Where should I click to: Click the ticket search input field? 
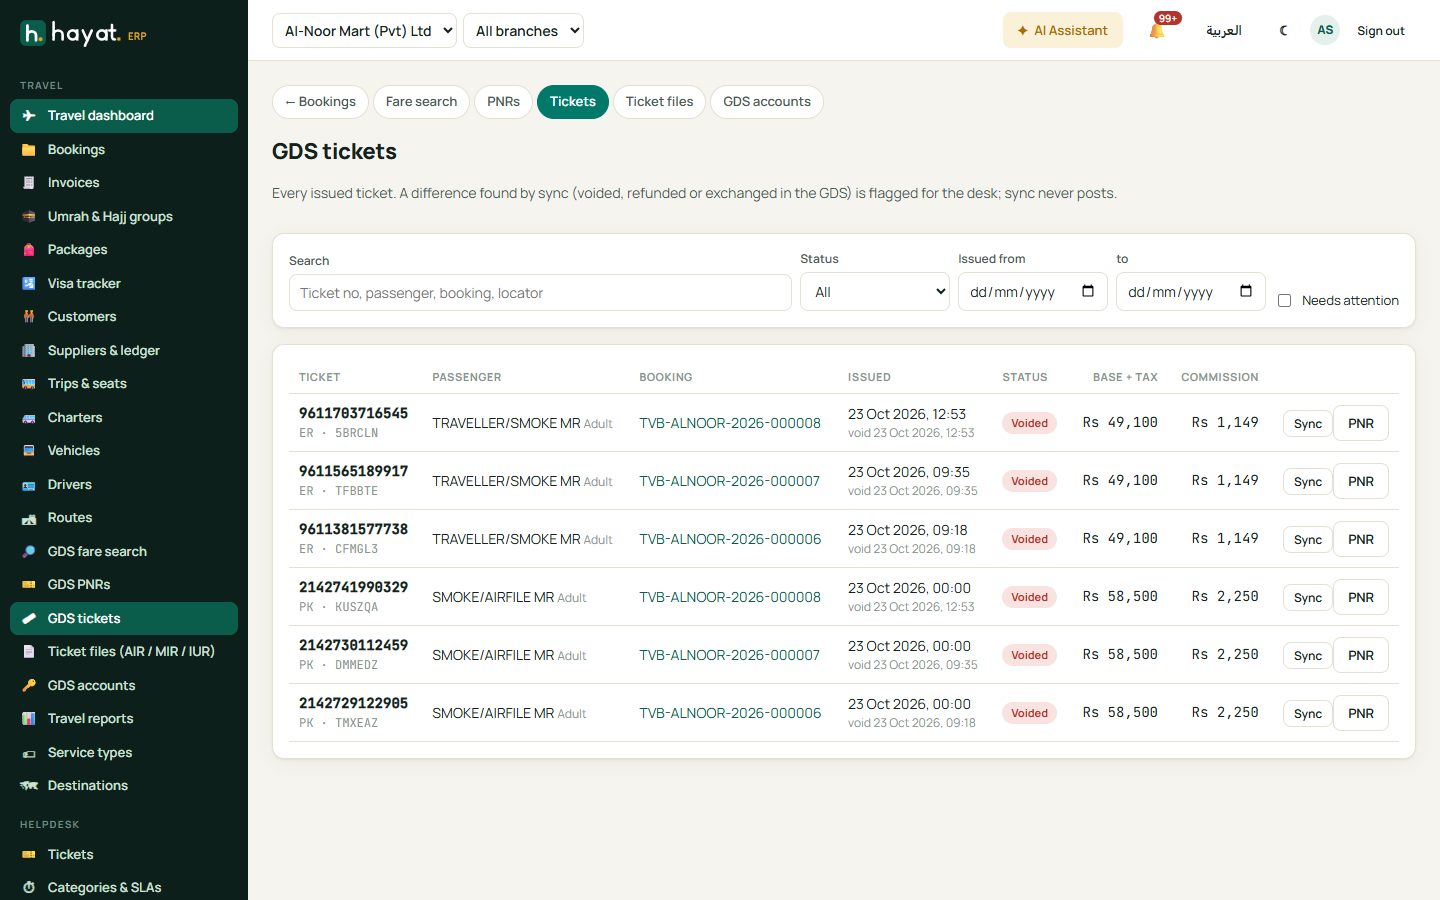[x=540, y=293]
